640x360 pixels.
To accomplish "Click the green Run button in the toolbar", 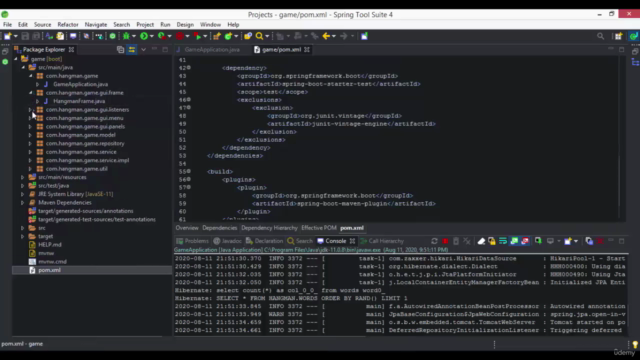I will [x=144, y=36].
